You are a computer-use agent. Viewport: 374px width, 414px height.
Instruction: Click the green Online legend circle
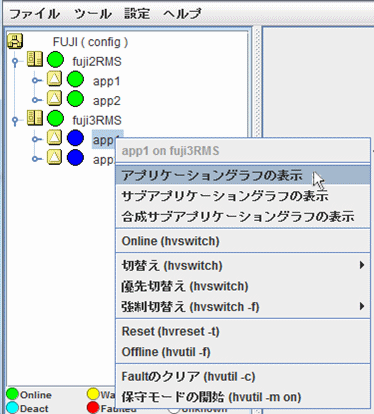(x=12, y=394)
